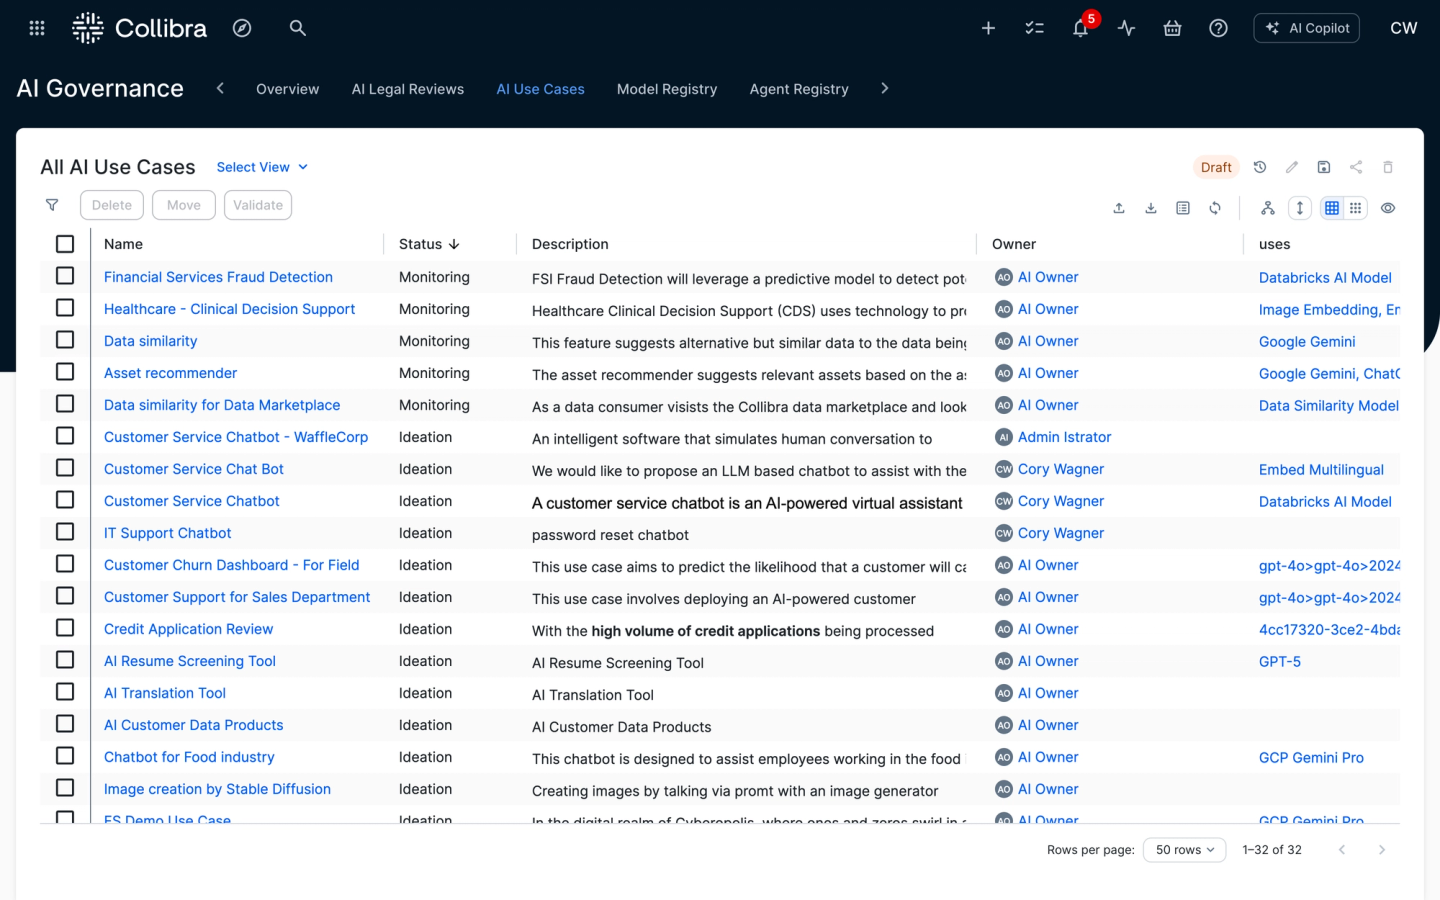The image size is (1440, 900).
Task: Open the view history icon
Action: pos(1260,167)
